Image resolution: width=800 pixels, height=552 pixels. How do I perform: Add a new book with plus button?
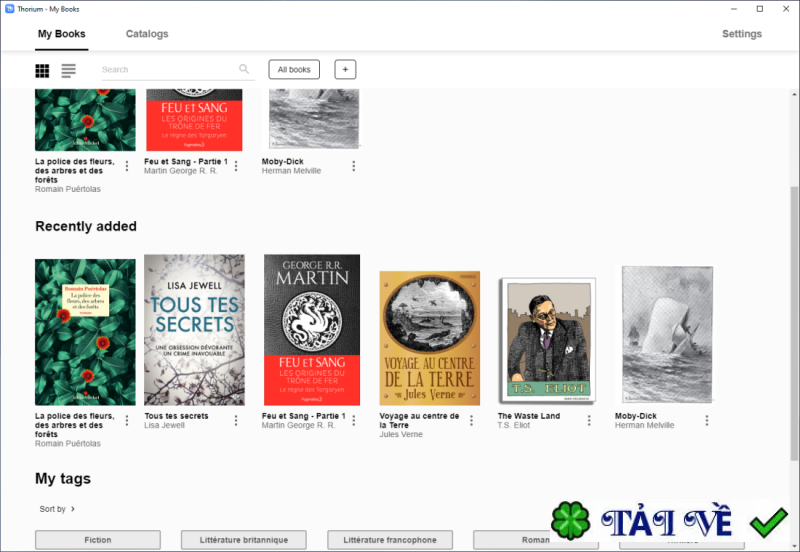pos(345,69)
